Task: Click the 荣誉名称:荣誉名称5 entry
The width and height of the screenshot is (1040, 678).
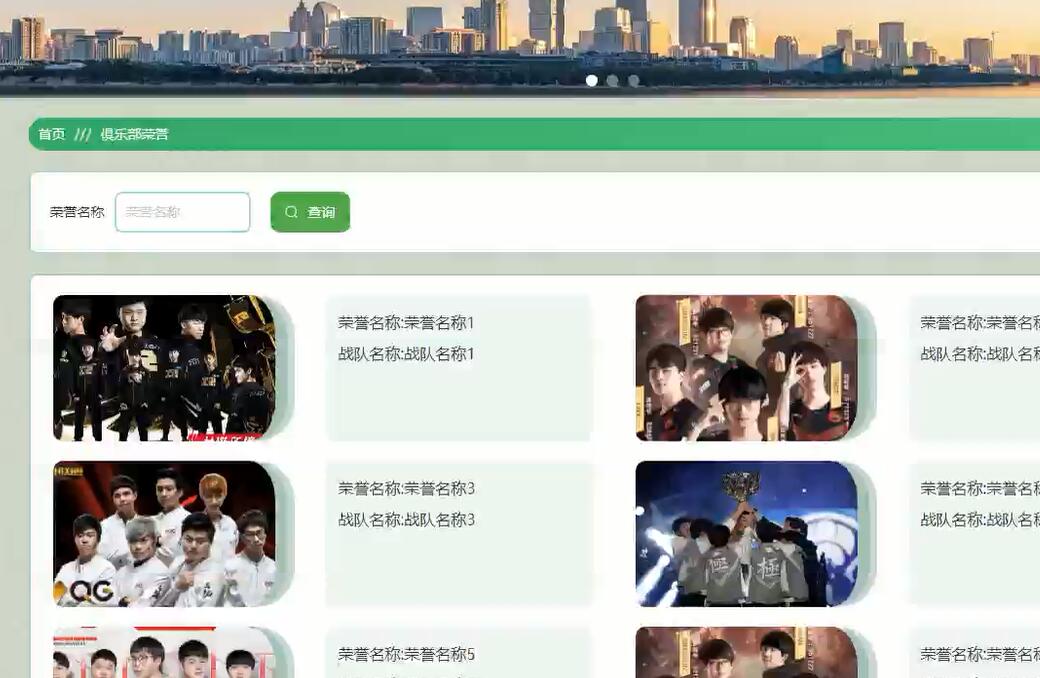Action: pyautogui.click(x=405, y=653)
